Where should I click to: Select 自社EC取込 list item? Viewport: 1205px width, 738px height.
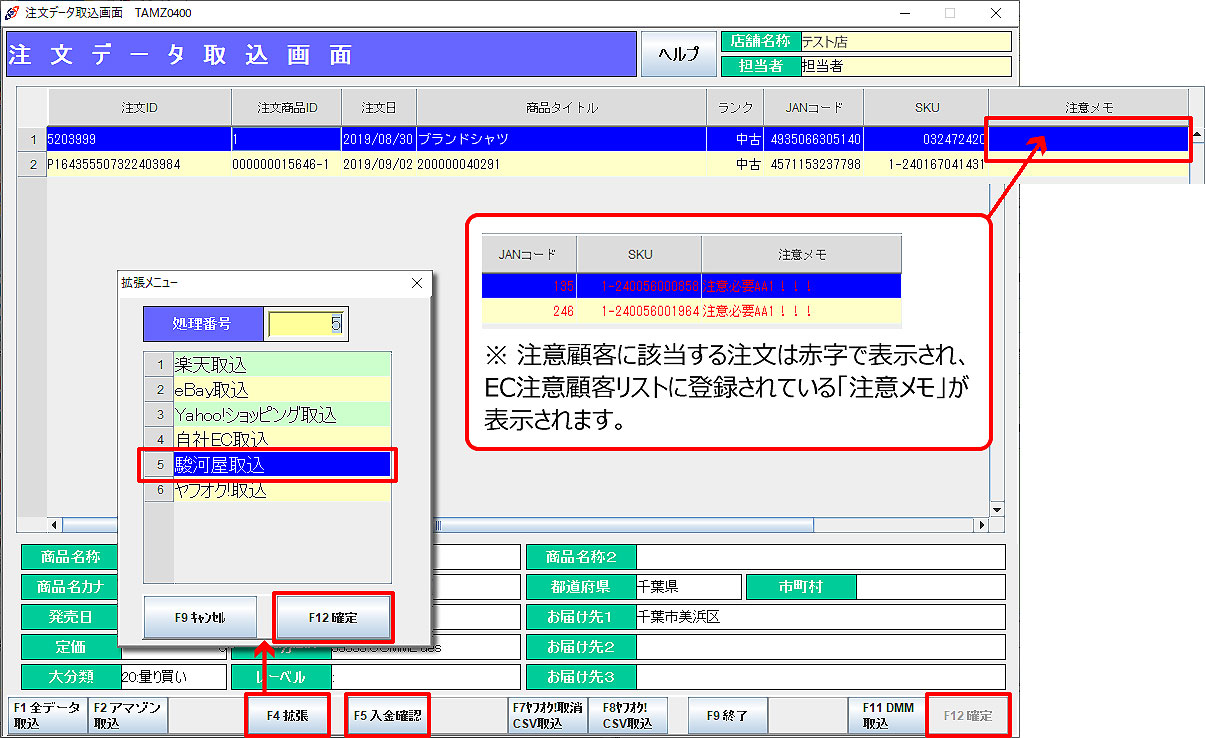(x=281, y=439)
